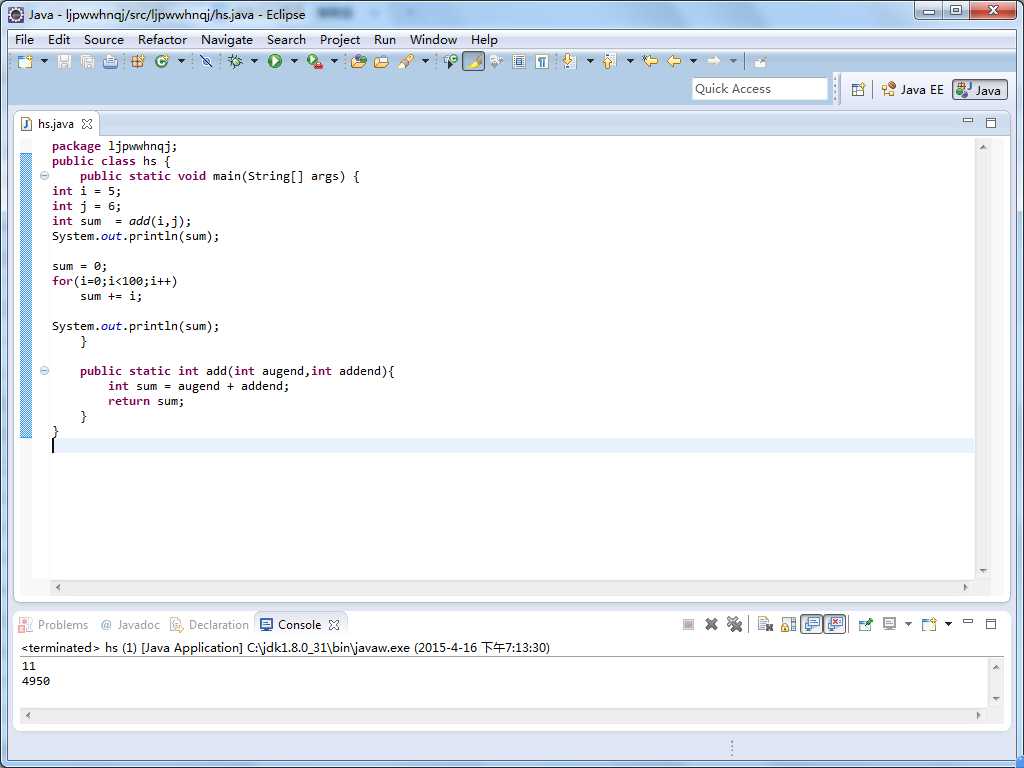Switch to the Declaration tab
The image size is (1024, 768).
[210, 625]
